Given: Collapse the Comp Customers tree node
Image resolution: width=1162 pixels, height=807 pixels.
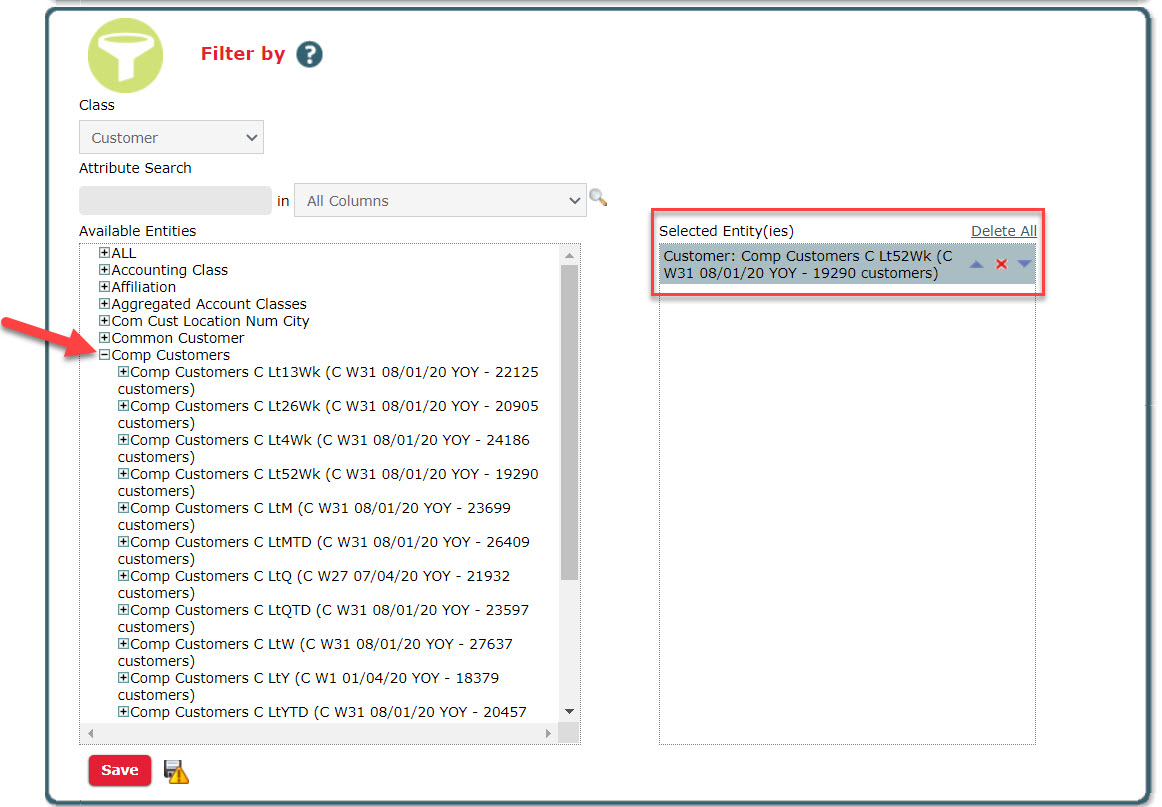Looking at the screenshot, I should tap(104, 355).
